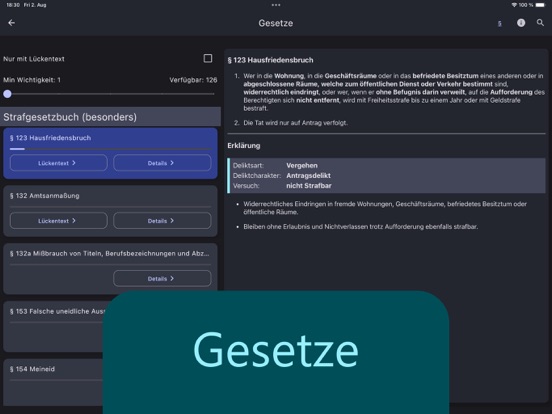Click the 'Min Wichtigkeit: 1' label
Screen dimensions: 552x414
[x=32, y=80]
